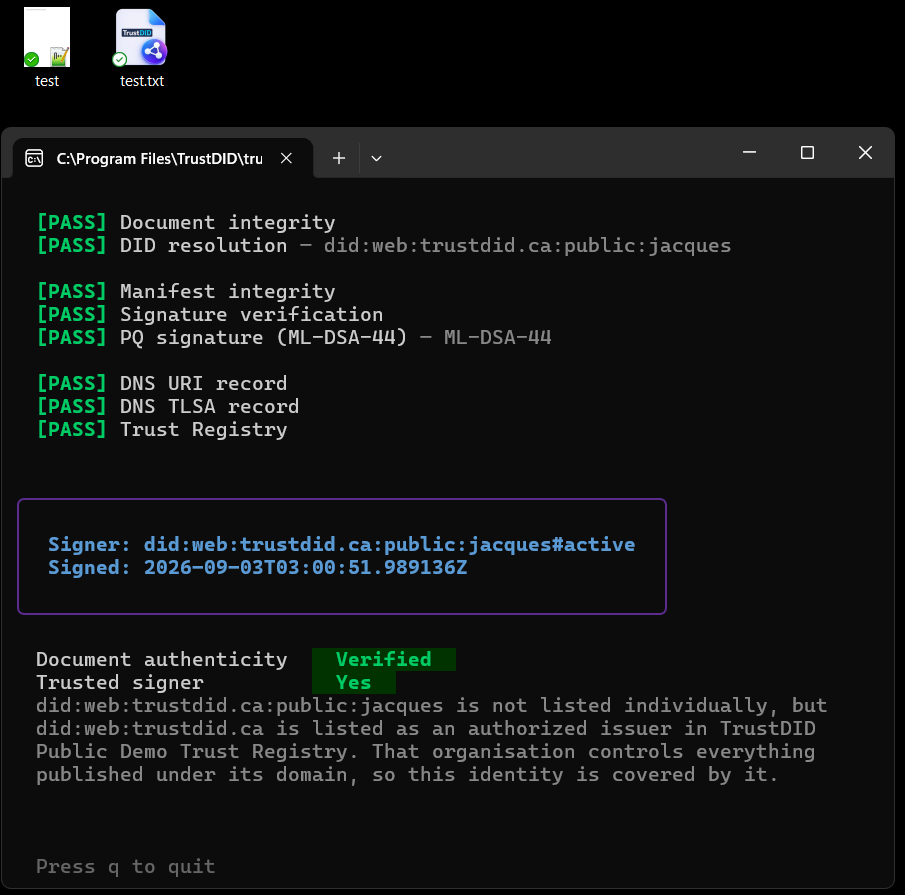Close the terminal window
The image size is (905, 895).
(865, 152)
